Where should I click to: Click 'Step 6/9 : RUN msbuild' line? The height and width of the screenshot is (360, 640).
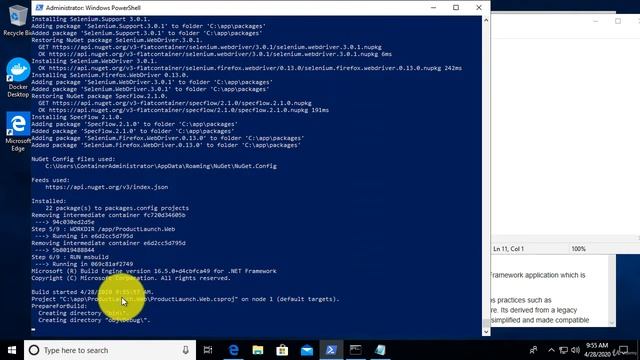click(70, 257)
